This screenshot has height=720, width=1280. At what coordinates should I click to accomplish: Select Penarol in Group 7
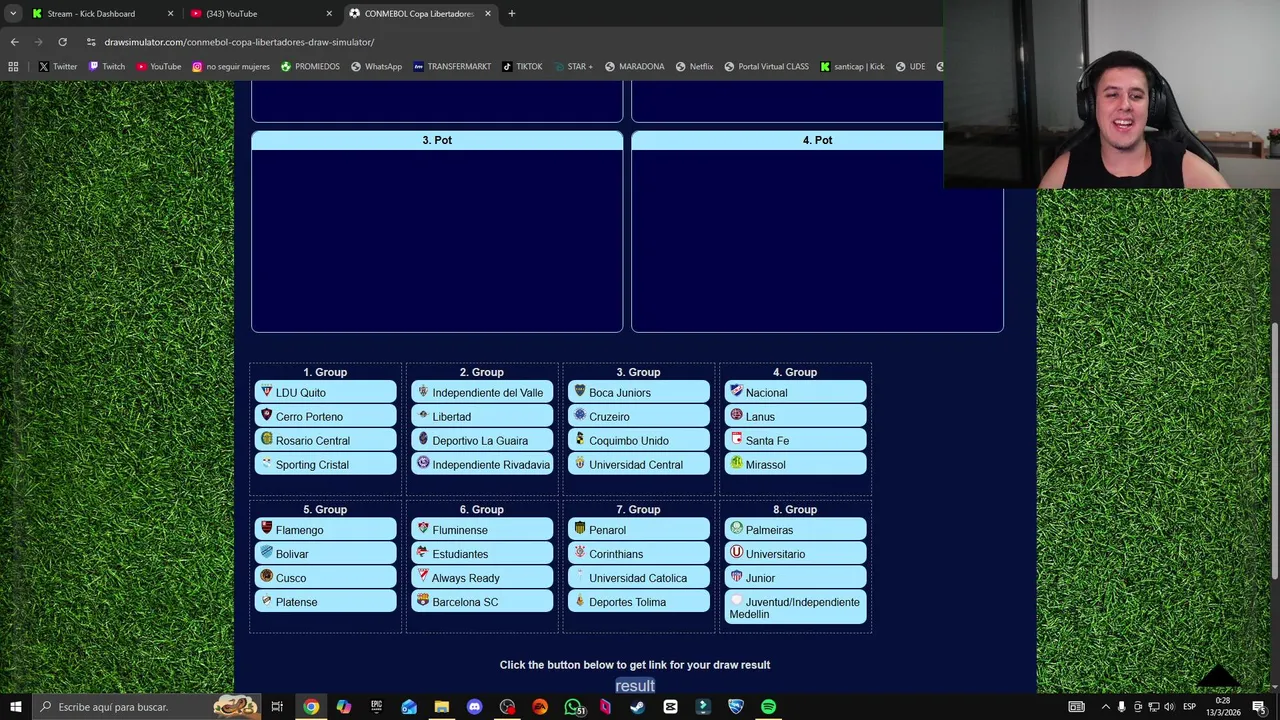[638, 530]
